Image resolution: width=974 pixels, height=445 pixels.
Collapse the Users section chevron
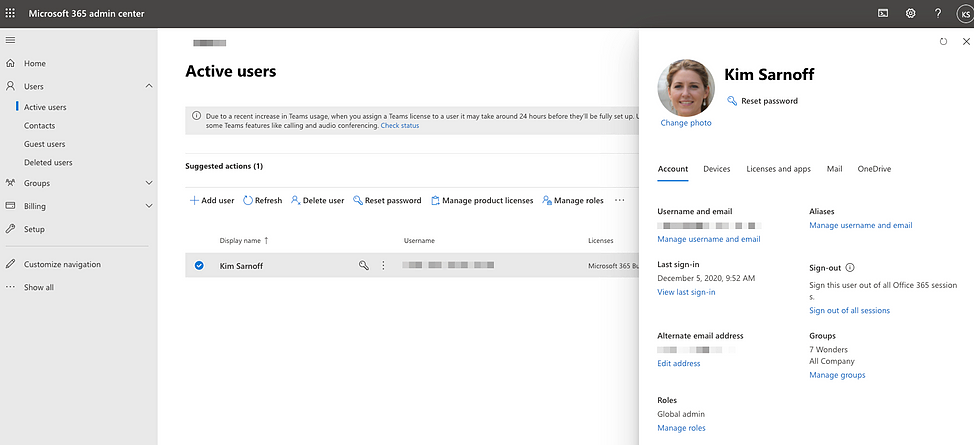tap(148, 86)
